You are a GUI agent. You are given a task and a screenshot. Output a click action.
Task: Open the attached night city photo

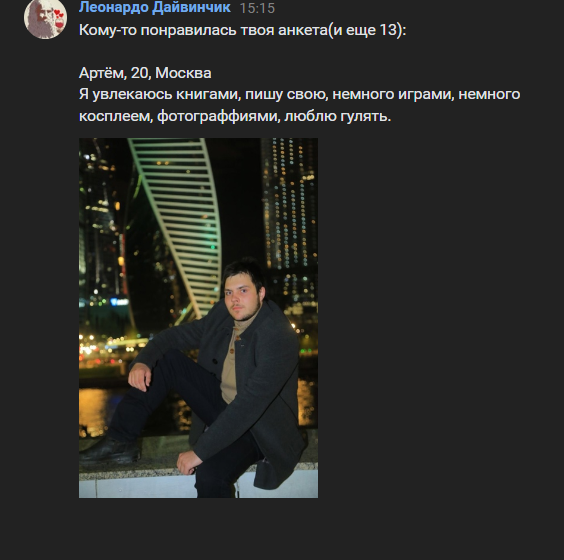(198, 318)
